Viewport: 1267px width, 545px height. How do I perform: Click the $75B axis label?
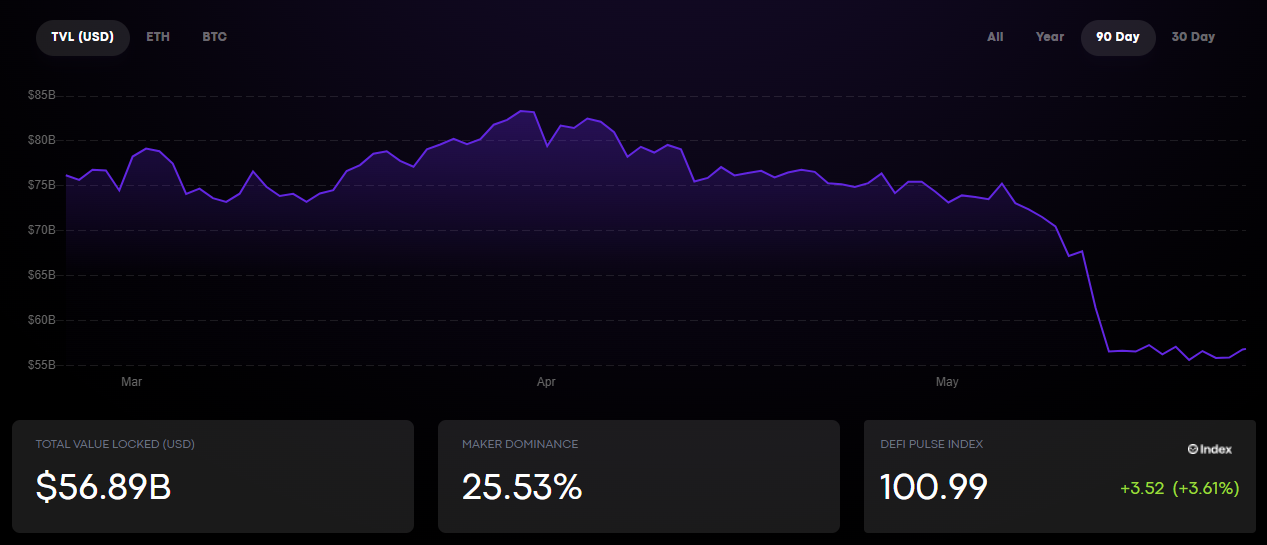pyautogui.click(x=41, y=185)
